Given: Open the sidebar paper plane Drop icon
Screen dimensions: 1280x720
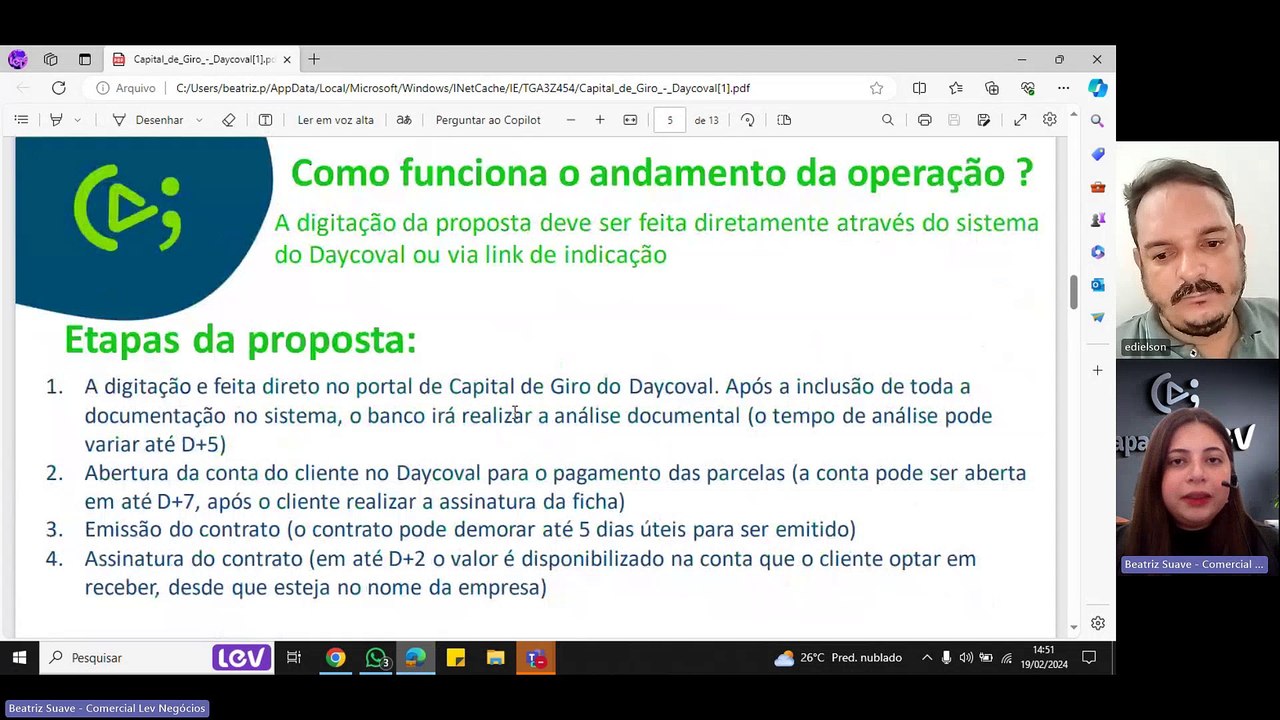Looking at the screenshot, I should (1098, 317).
